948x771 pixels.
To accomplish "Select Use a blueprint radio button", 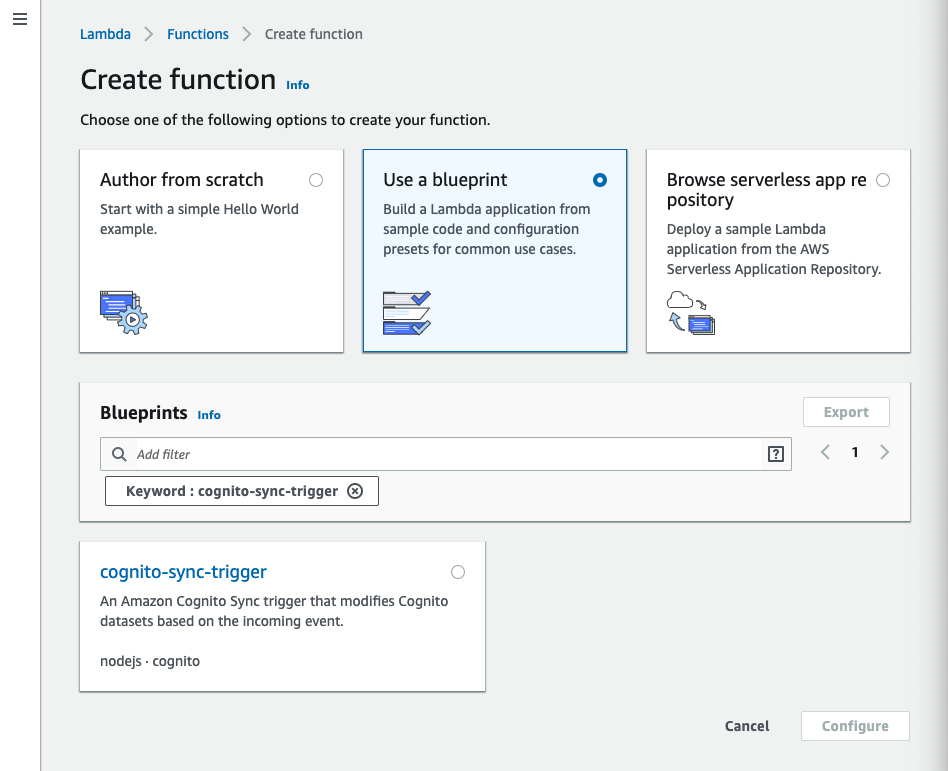I will [x=600, y=180].
